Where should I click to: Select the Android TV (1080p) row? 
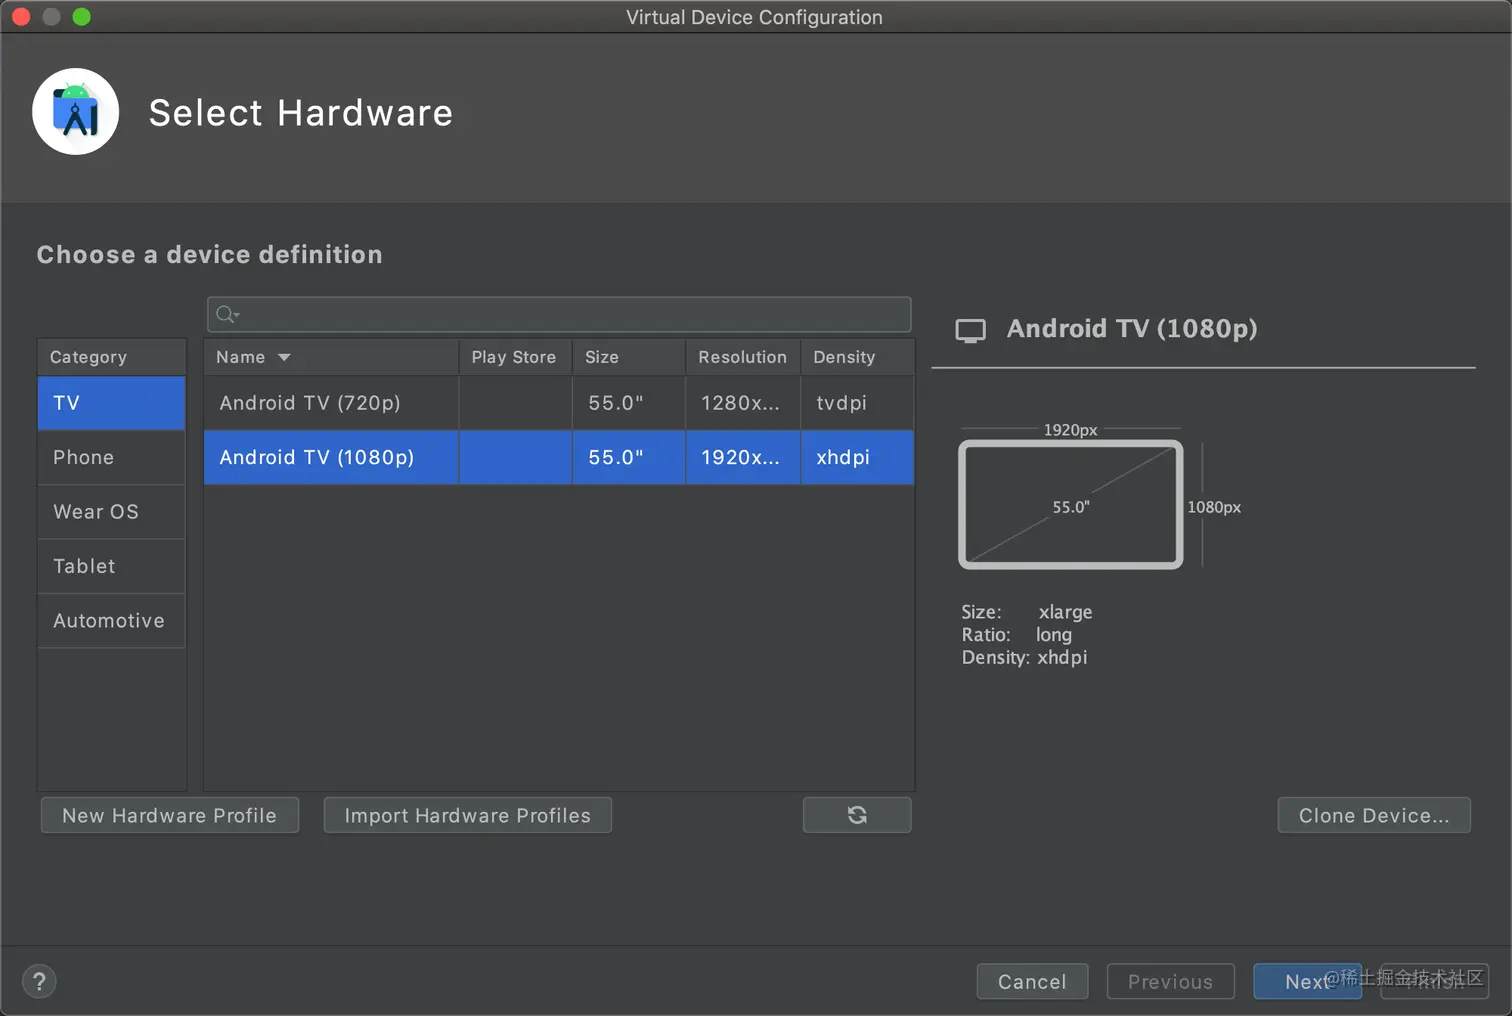click(x=559, y=457)
